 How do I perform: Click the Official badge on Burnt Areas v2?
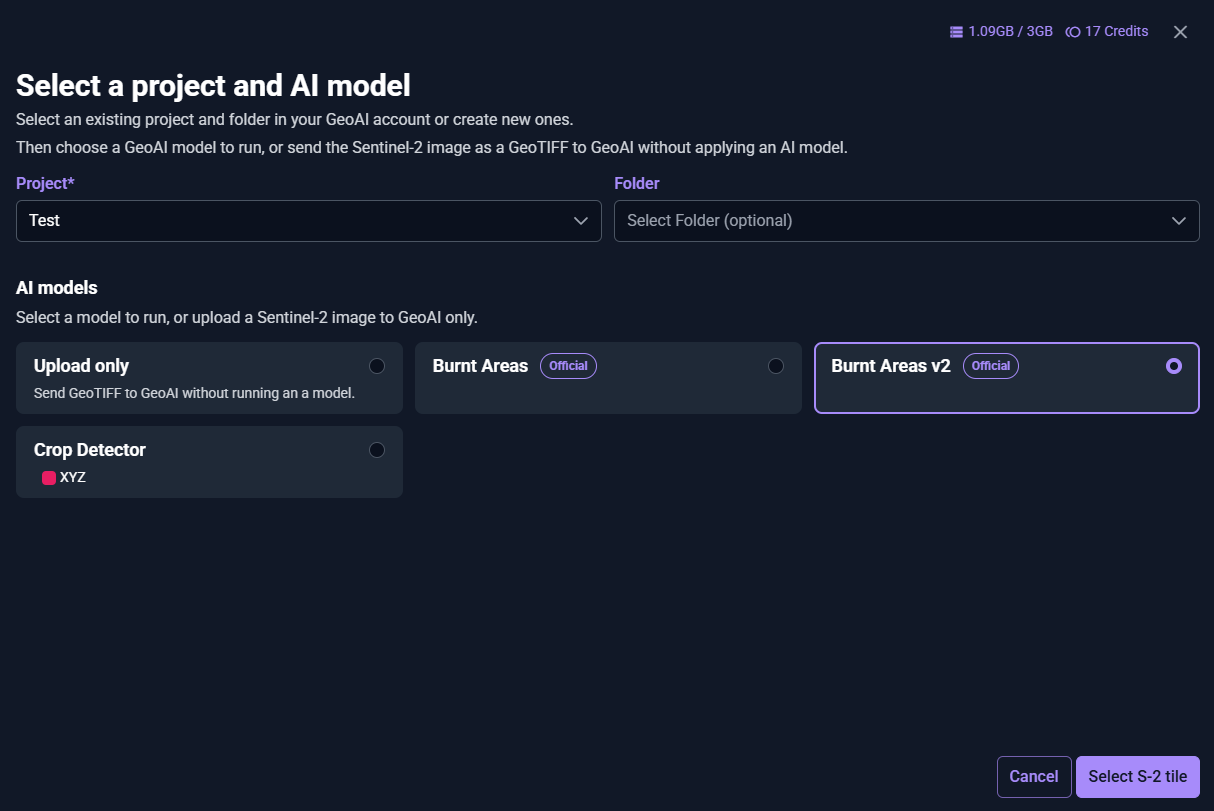coord(991,366)
